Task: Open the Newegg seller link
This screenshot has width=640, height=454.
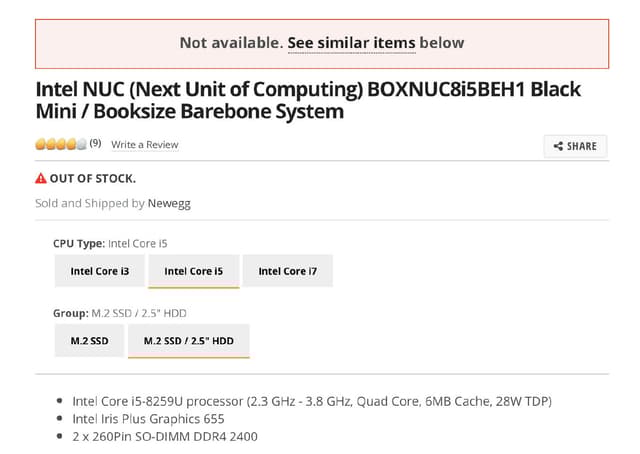Action: pyautogui.click(x=169, y=203)
